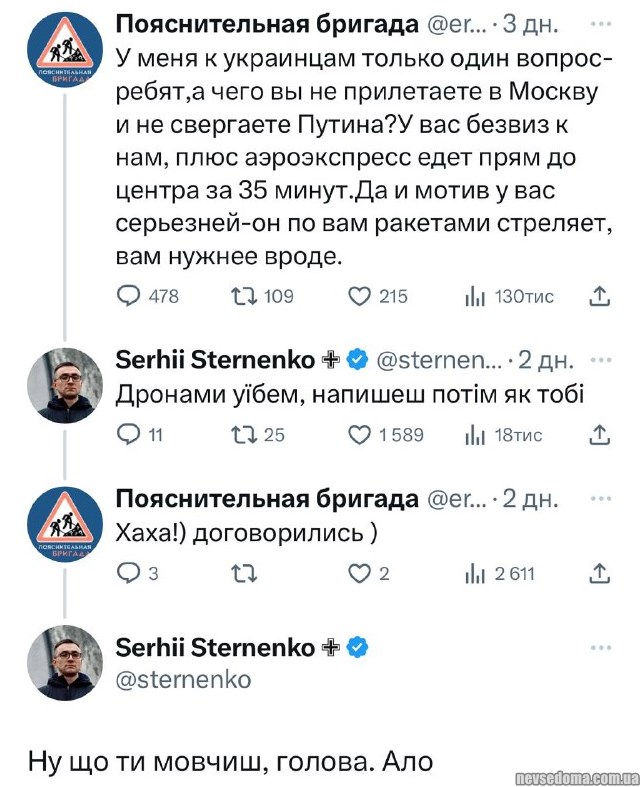
Task: Reply to the first tweet with 478 replies
Action: coord(129,296)
